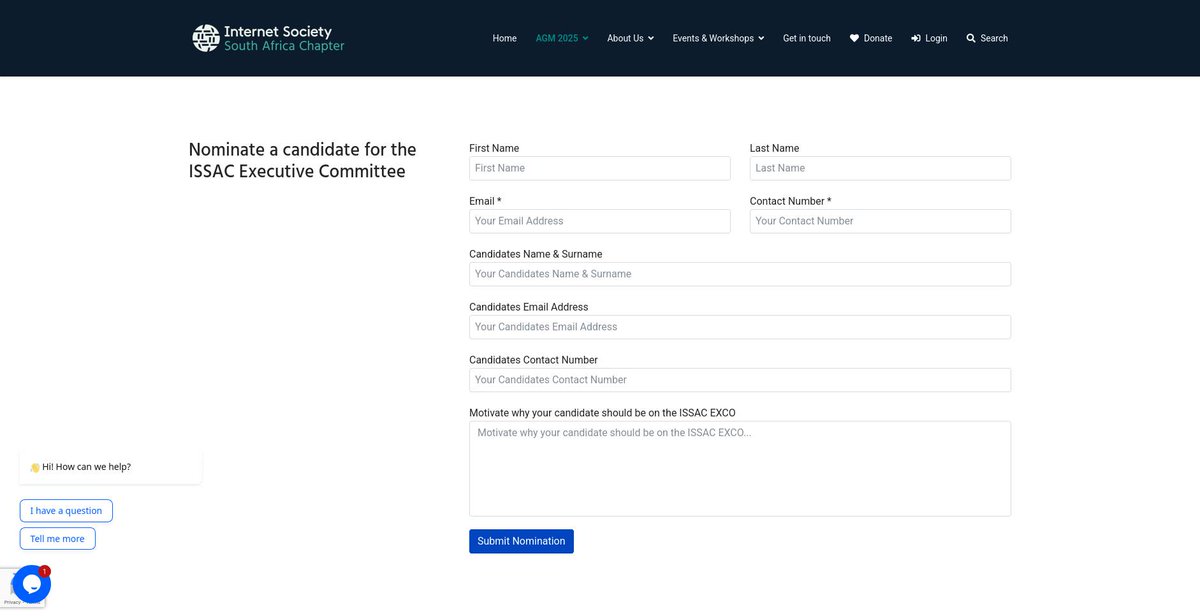Open the Login link
This screenshot has width=1200, height=616.
[x=936, y=38]
